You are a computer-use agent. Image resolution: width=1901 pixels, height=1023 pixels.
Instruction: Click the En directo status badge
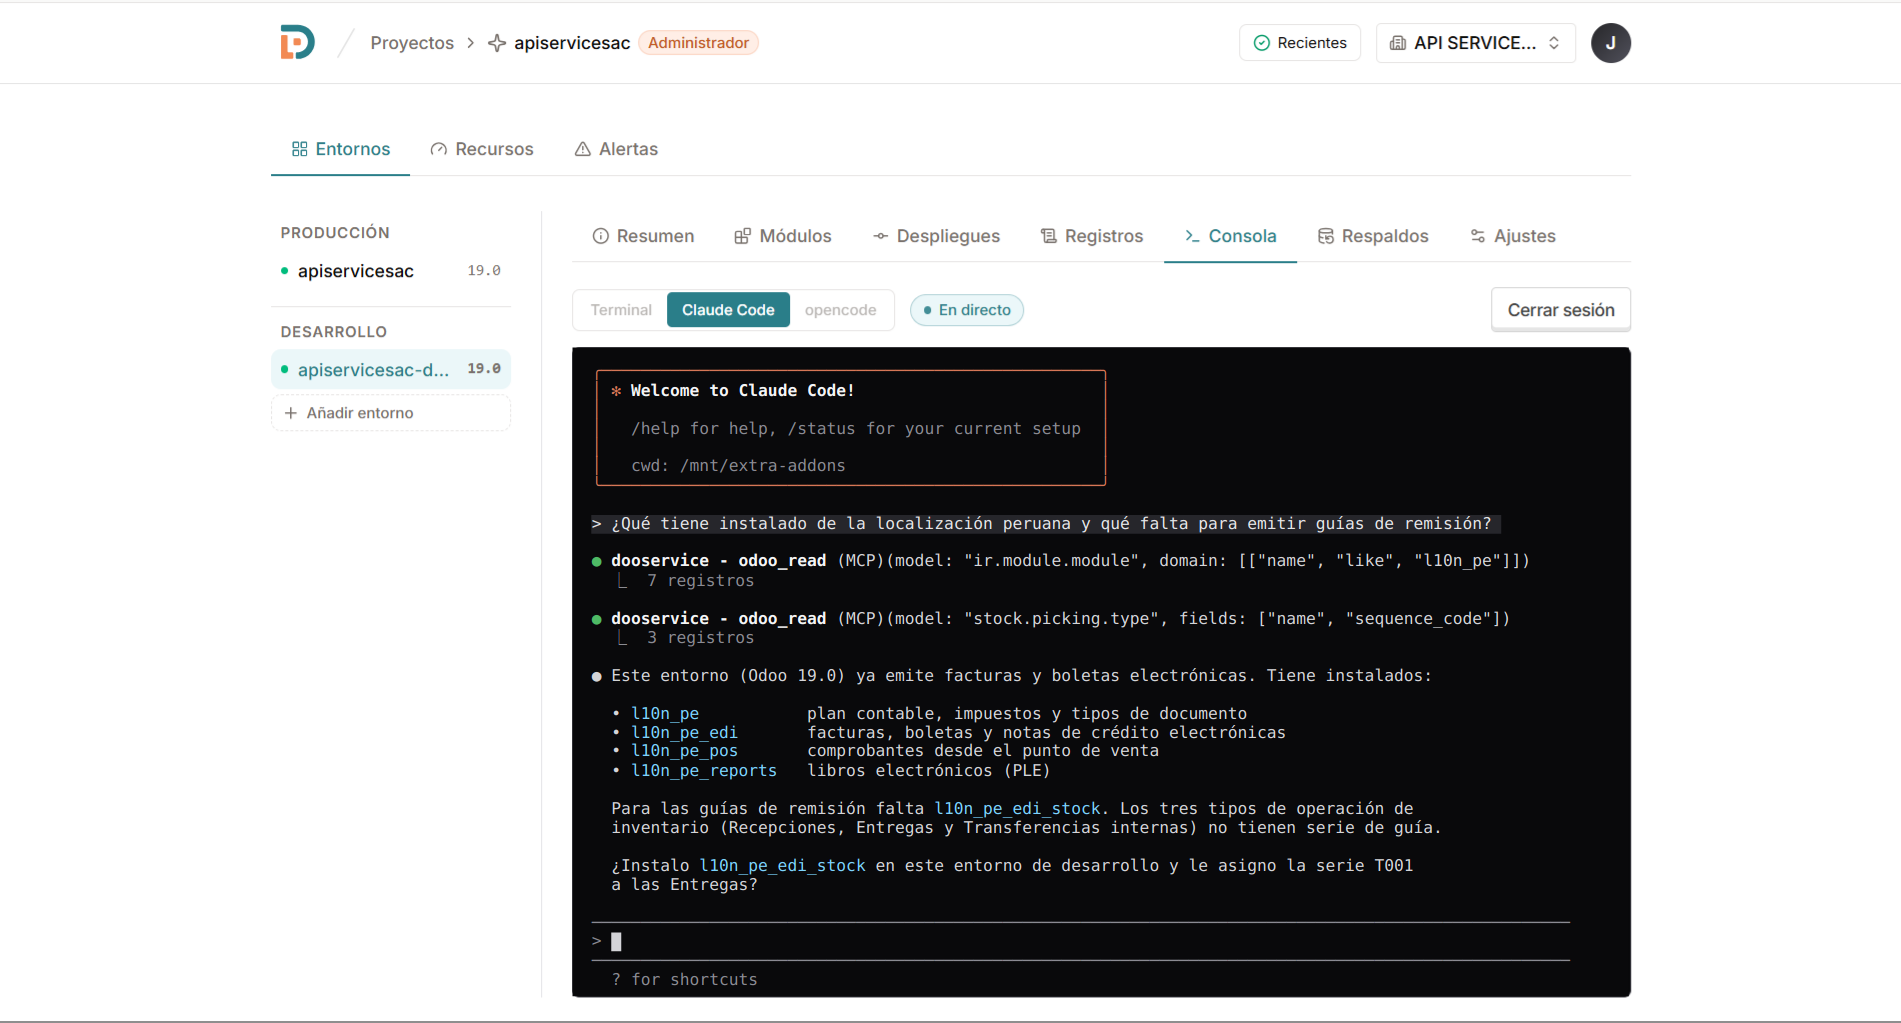click(967, 310)
